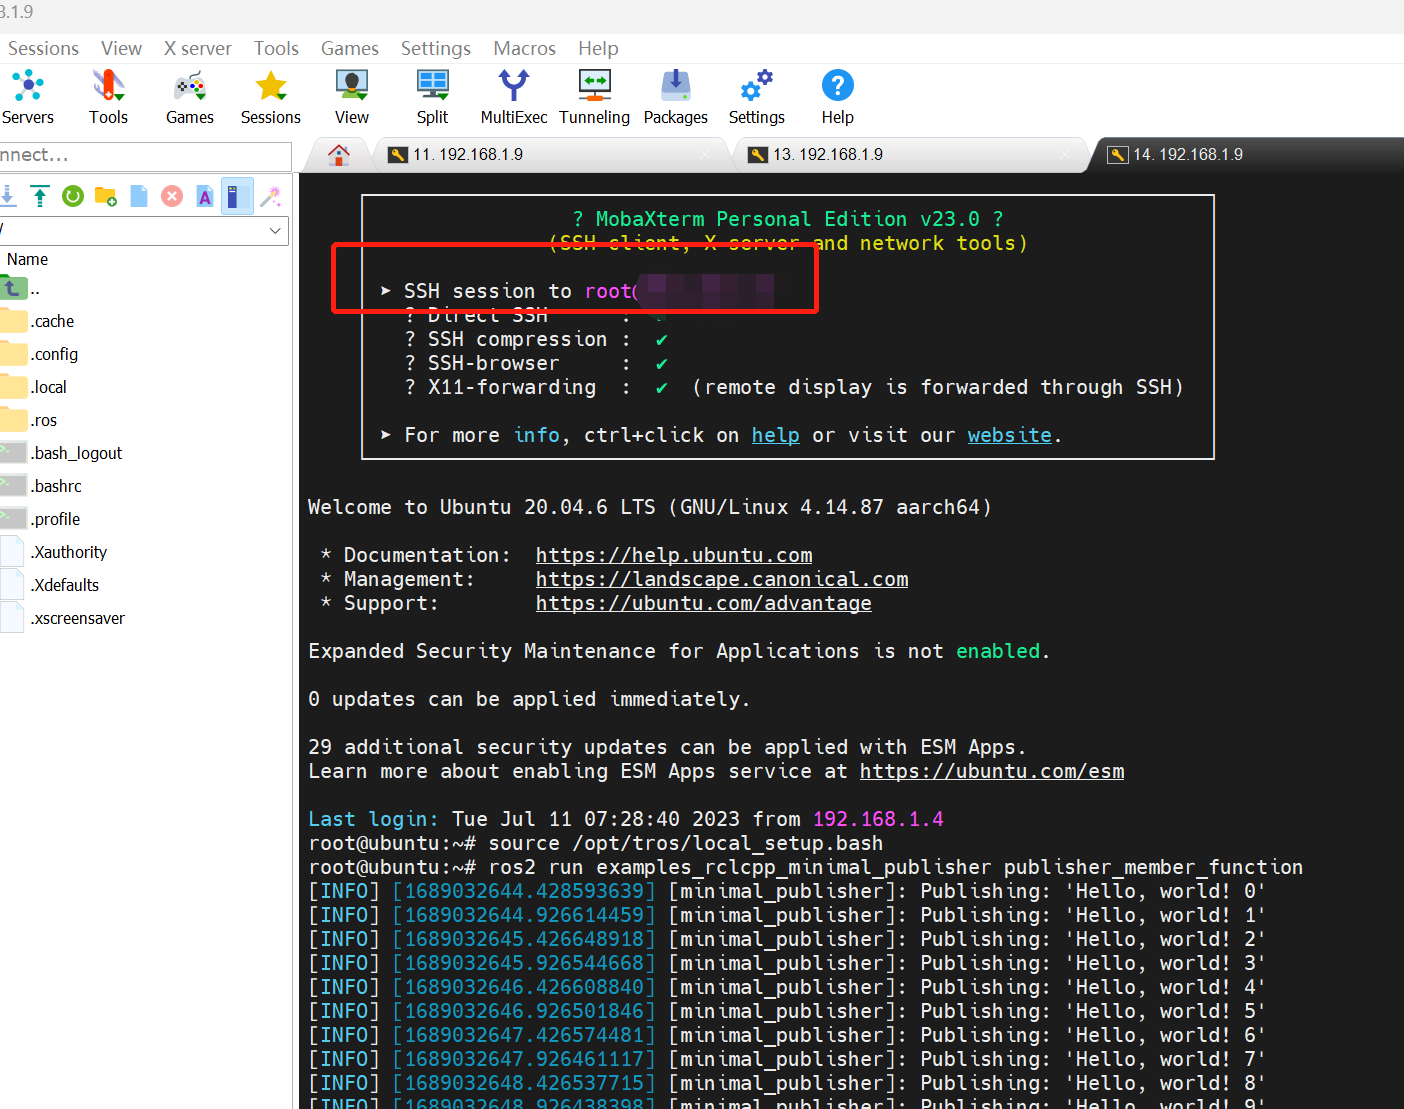Click the 'help' link in MobaXterm banner

[776, 435]
